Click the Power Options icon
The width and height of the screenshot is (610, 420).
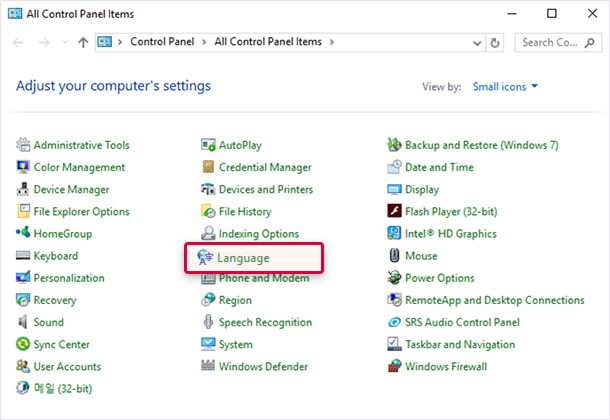tap(394, 278)
